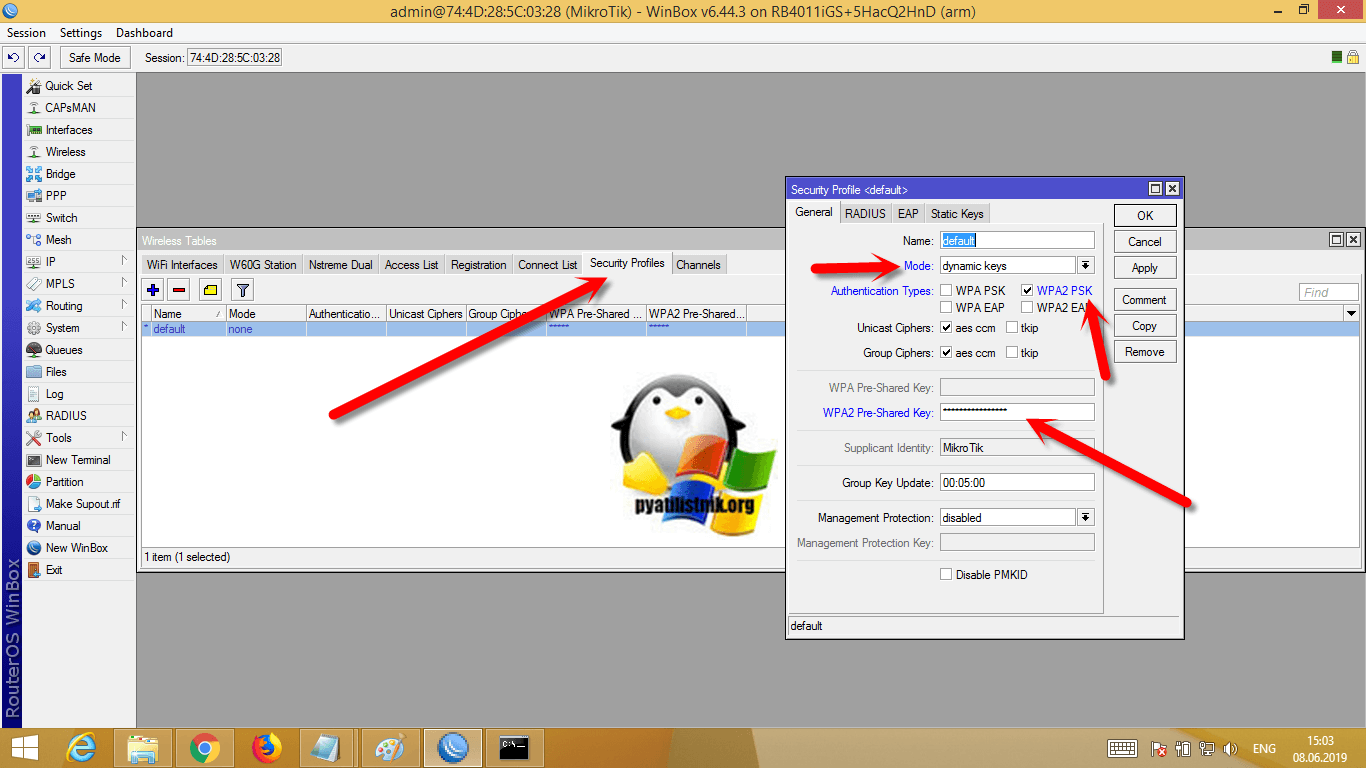This screenshot has width=1366, height=768.
Task: Open Google Chrome from the taskbar
Action: pyautogui.click(x=205, y=747)
